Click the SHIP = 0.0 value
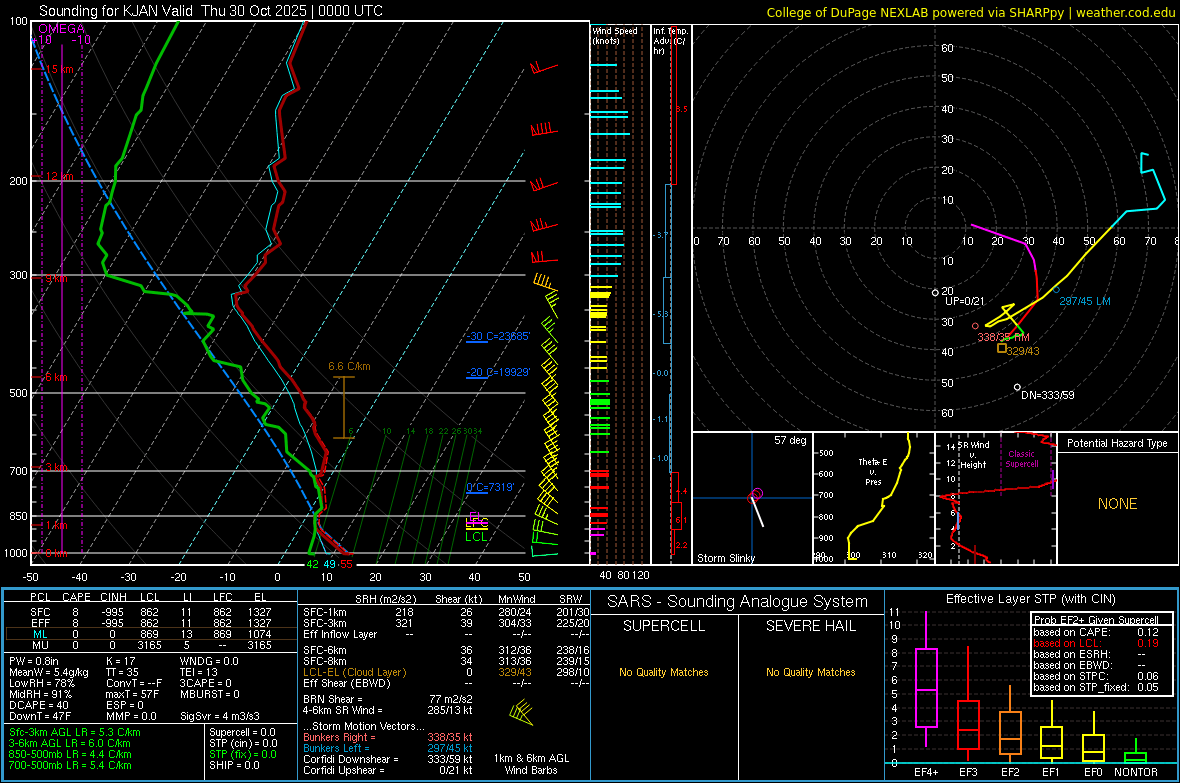 coord(234,766)
